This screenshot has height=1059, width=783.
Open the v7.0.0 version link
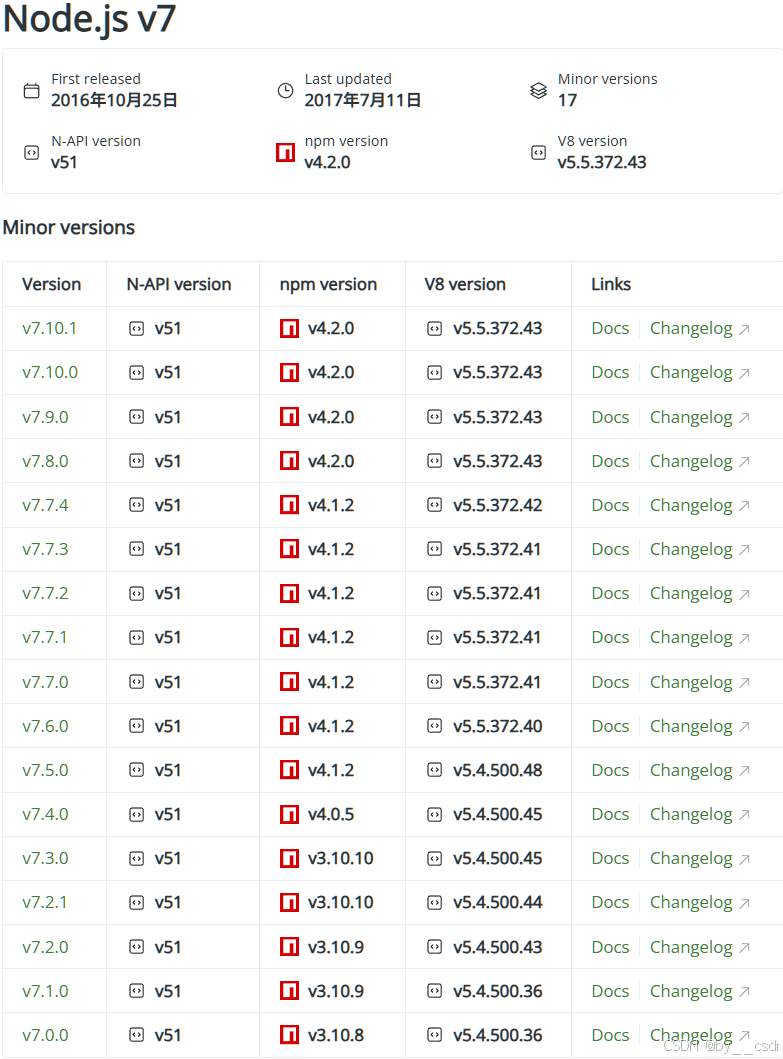pos(45,1035)
